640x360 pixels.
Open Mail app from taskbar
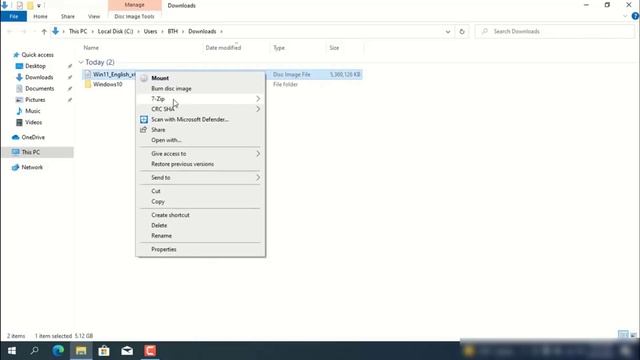(127, 351)
